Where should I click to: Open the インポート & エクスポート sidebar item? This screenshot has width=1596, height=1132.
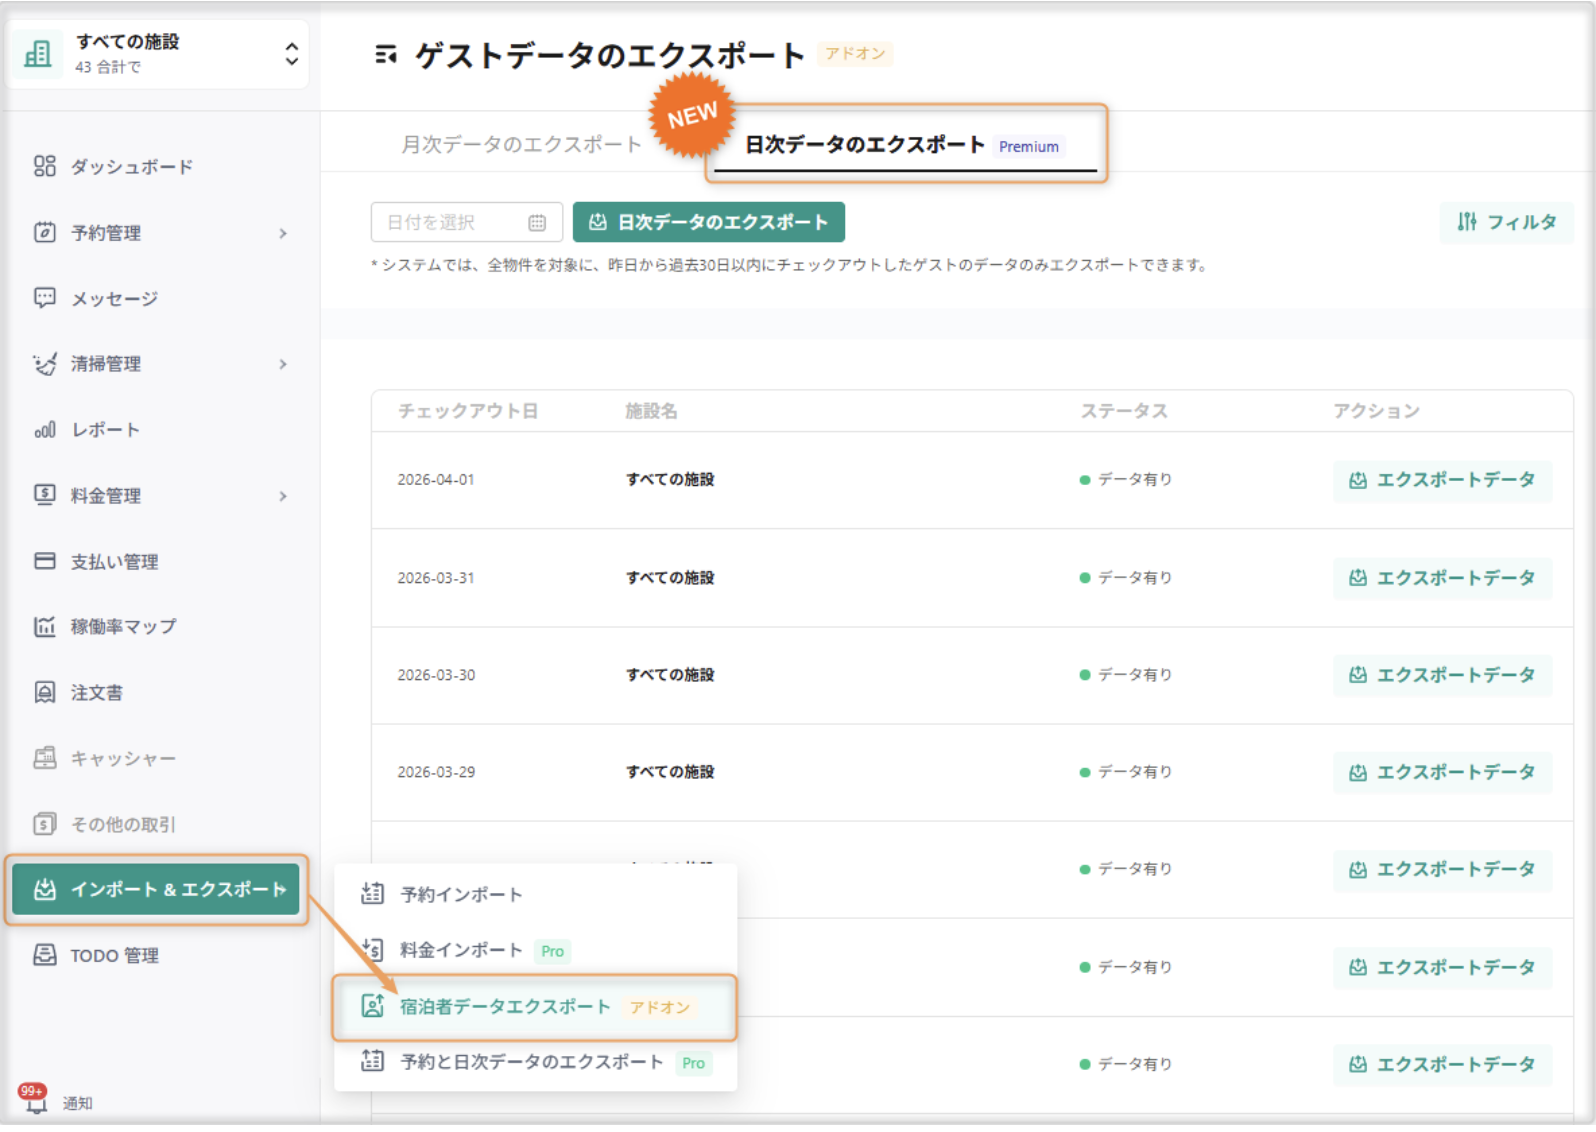[x=156, y=889]
